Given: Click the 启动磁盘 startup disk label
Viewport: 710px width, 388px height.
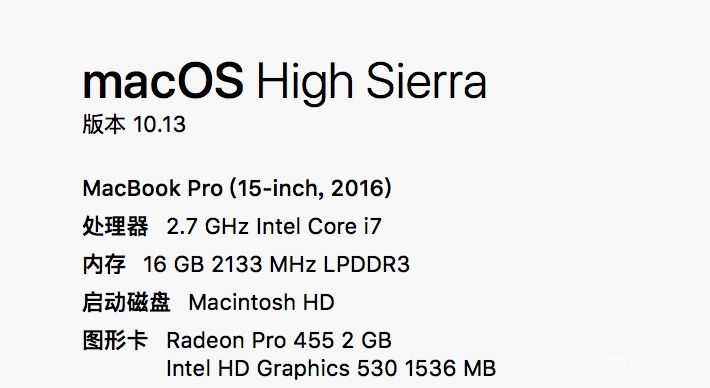Looking at the screenshot, I should 126,302.
